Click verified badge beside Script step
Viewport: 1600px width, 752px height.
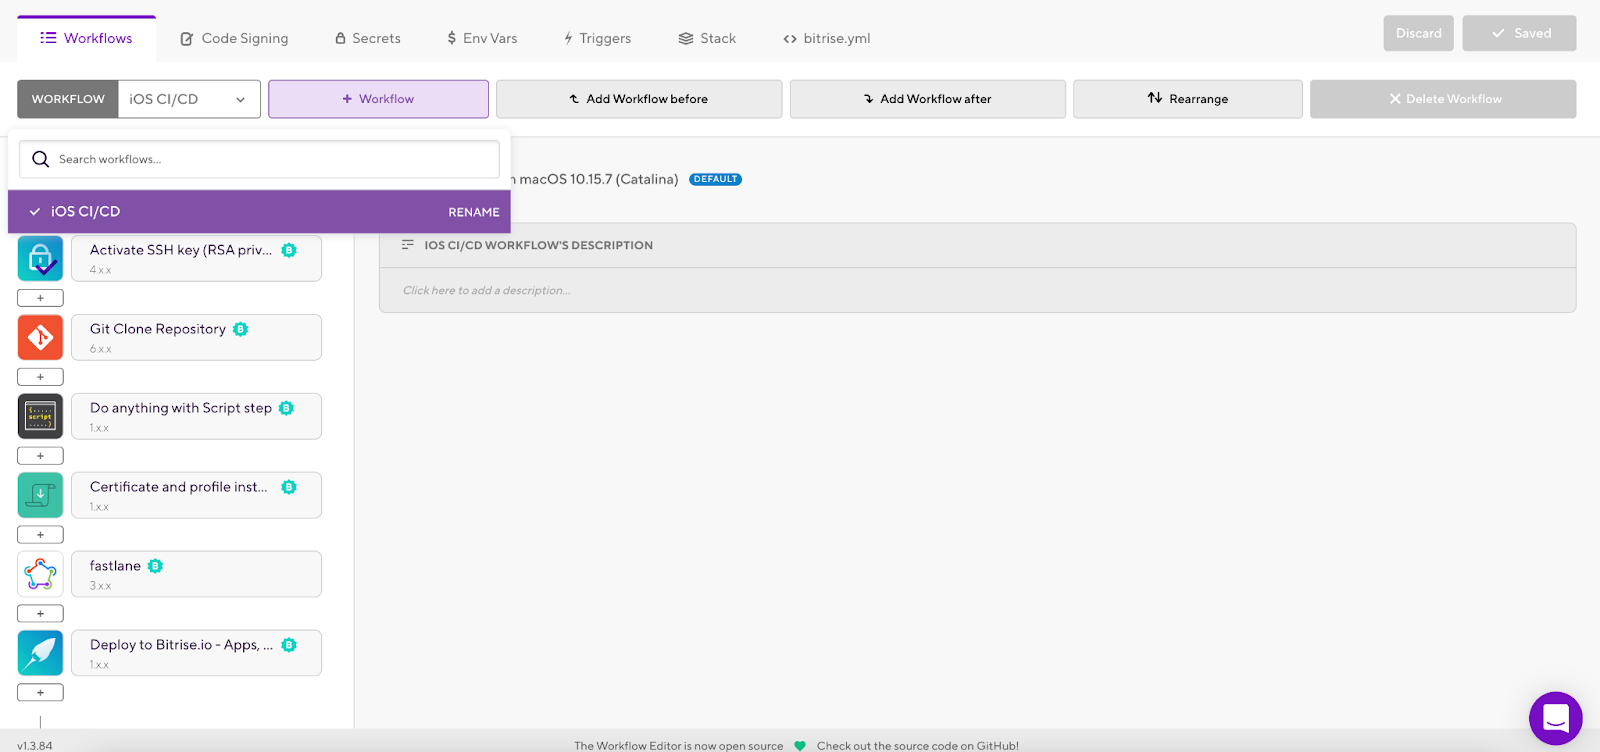[287, 408]
